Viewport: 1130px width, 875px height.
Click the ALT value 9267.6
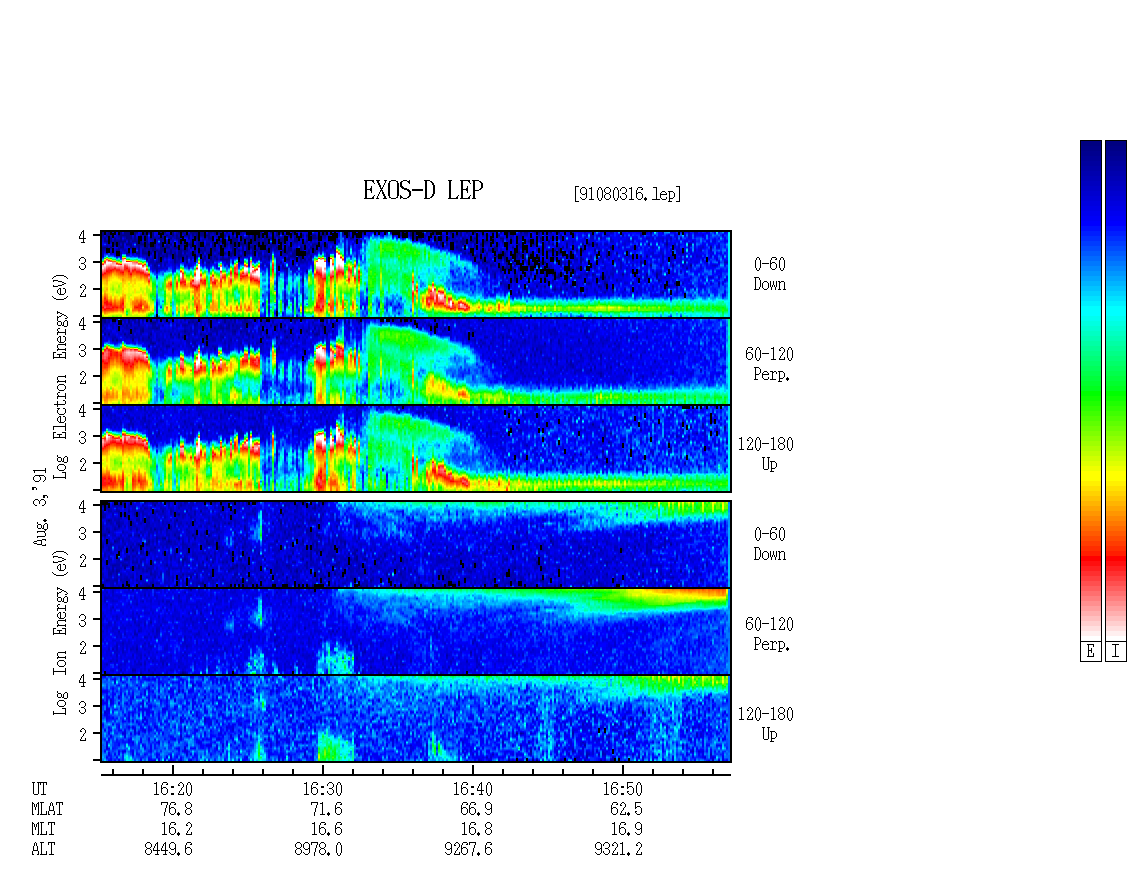[468, 849]
